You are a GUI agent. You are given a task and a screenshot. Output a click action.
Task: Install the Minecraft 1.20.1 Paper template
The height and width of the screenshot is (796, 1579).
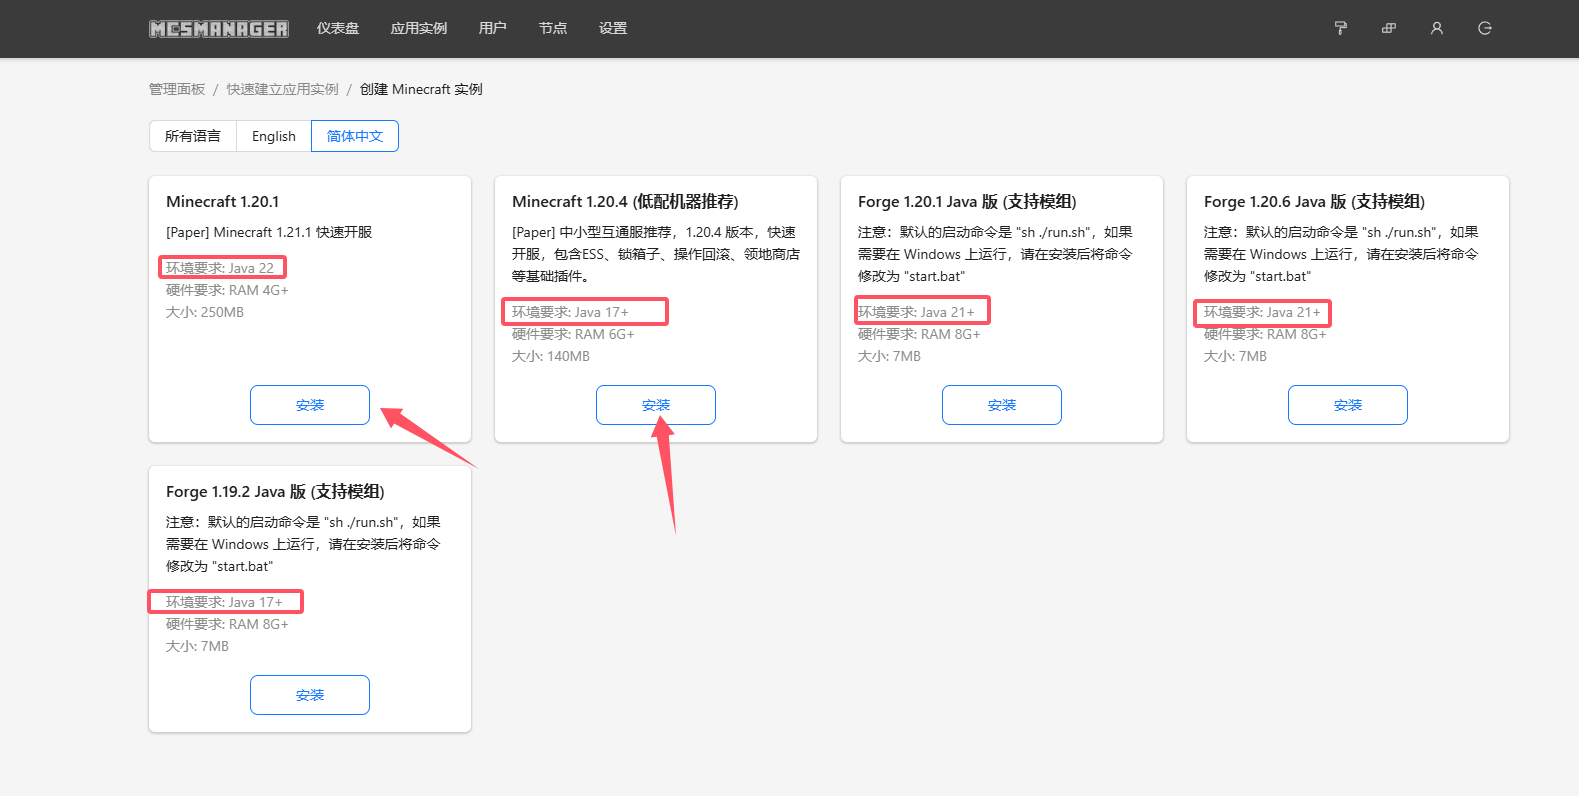click(x=310, y=405)
